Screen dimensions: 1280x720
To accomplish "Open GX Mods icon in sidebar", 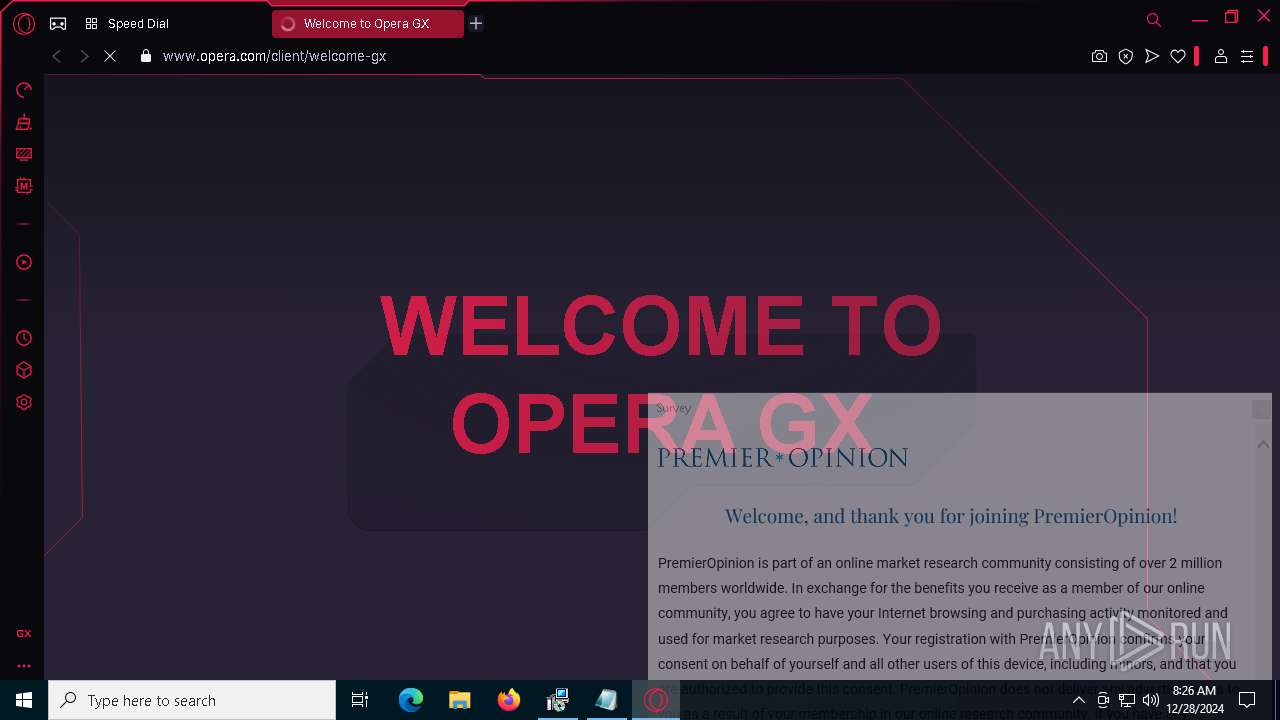I will click(24, 186).
